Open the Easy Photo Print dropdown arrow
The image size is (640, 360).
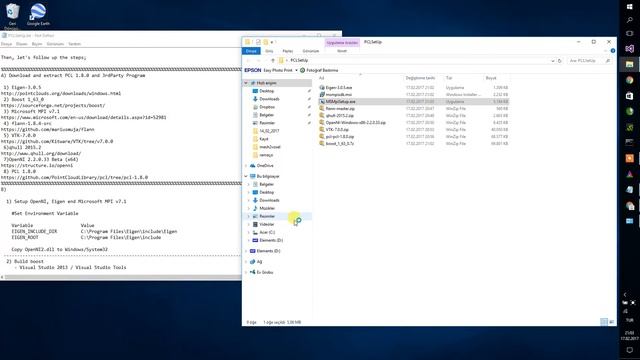296,70
